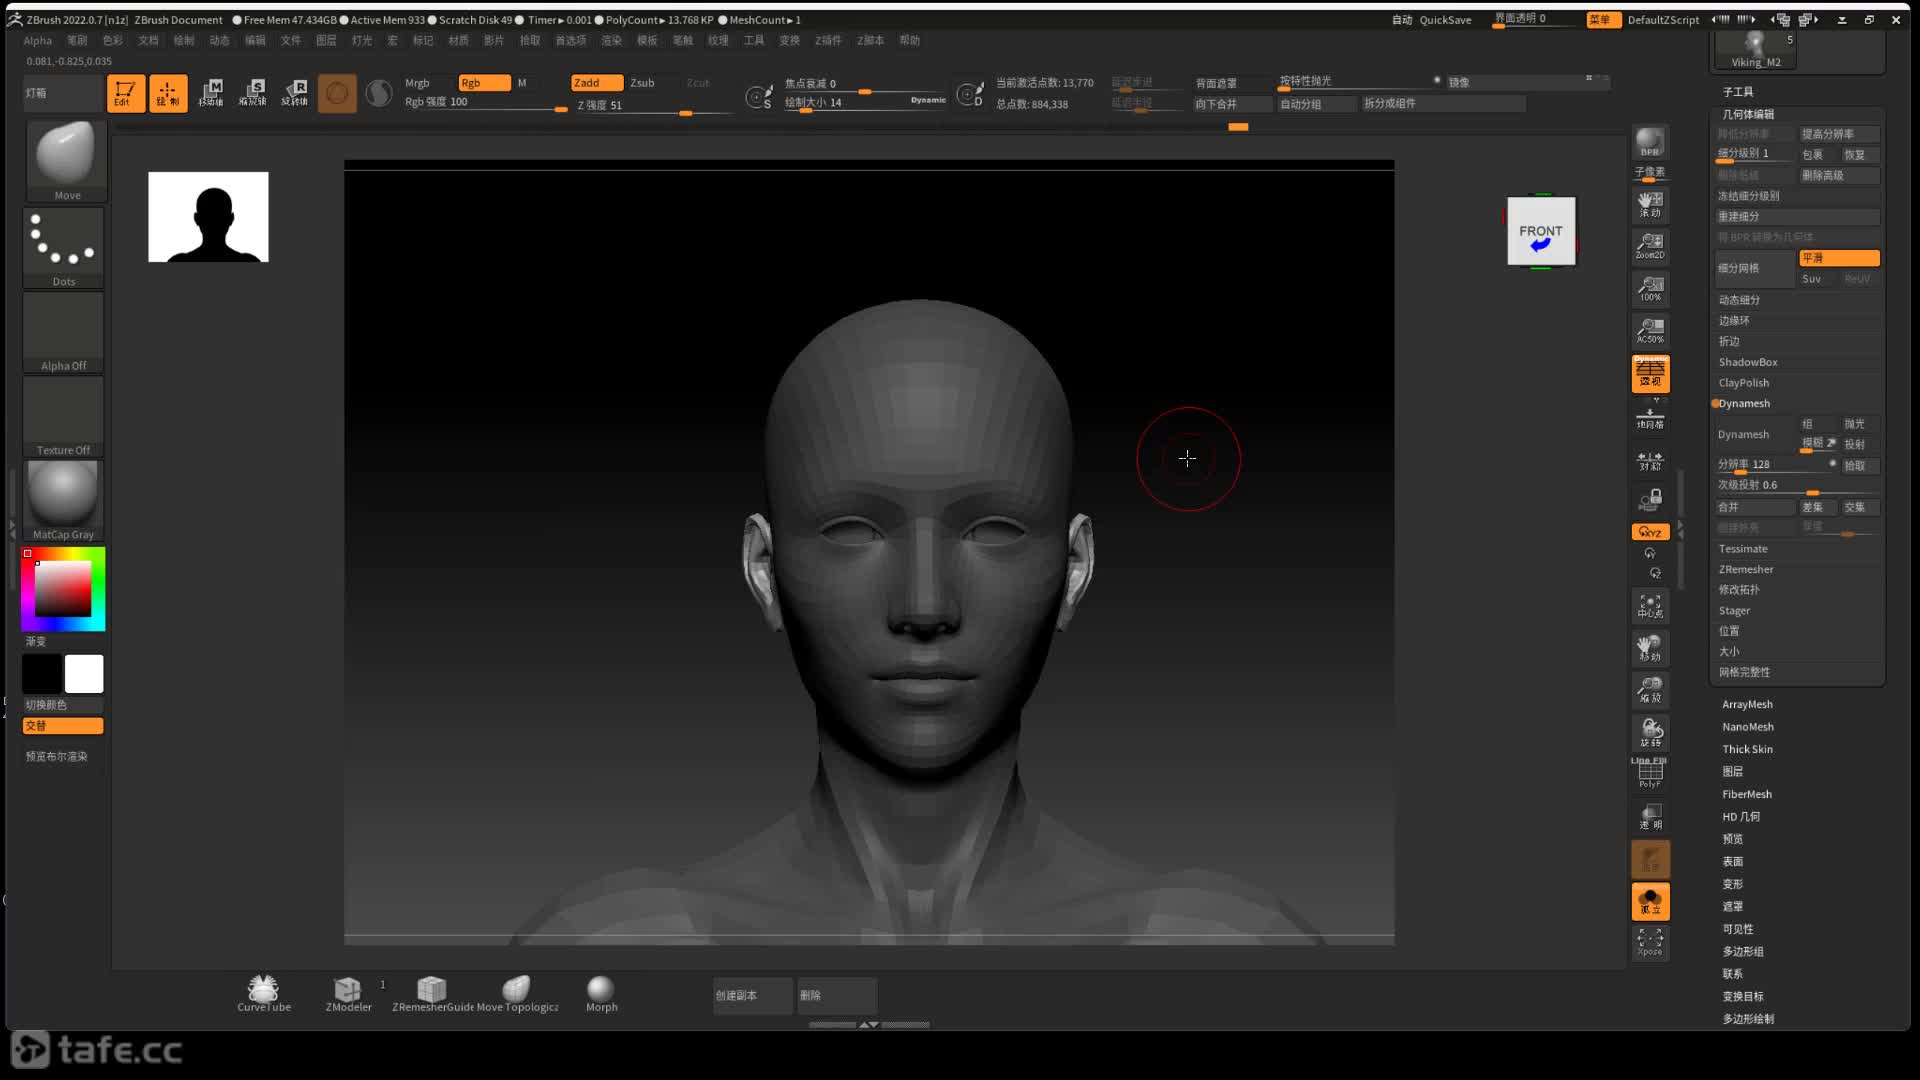Toggle the local symmetry (对称) button
This screenshot has height=1080, width=1920.
1650,460
